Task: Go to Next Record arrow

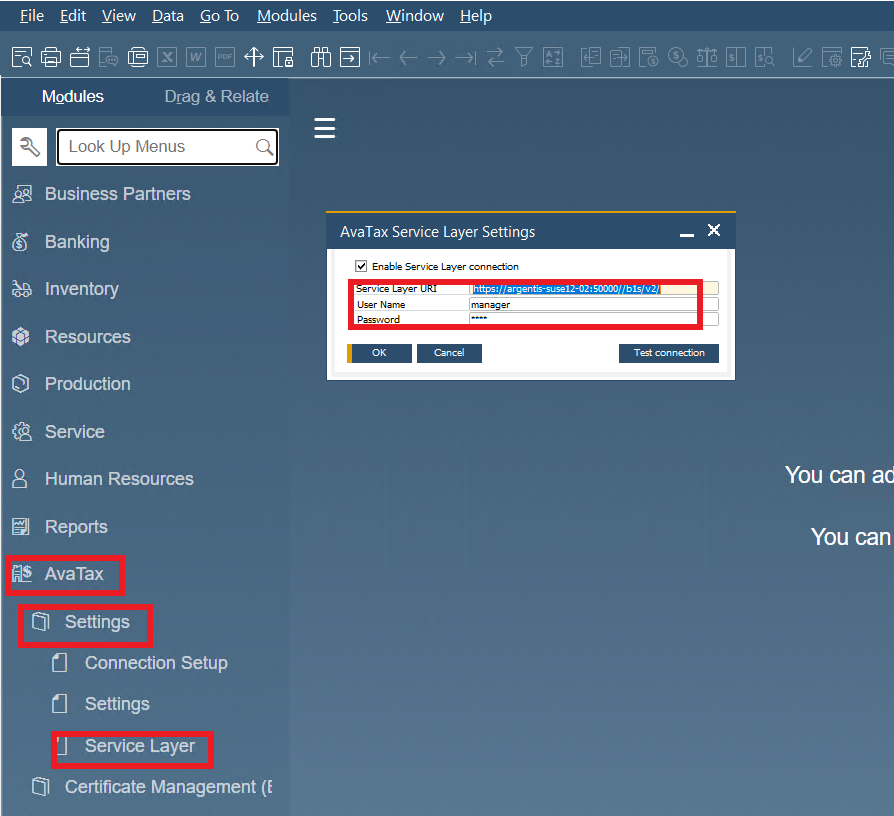Action: (437, 58)
